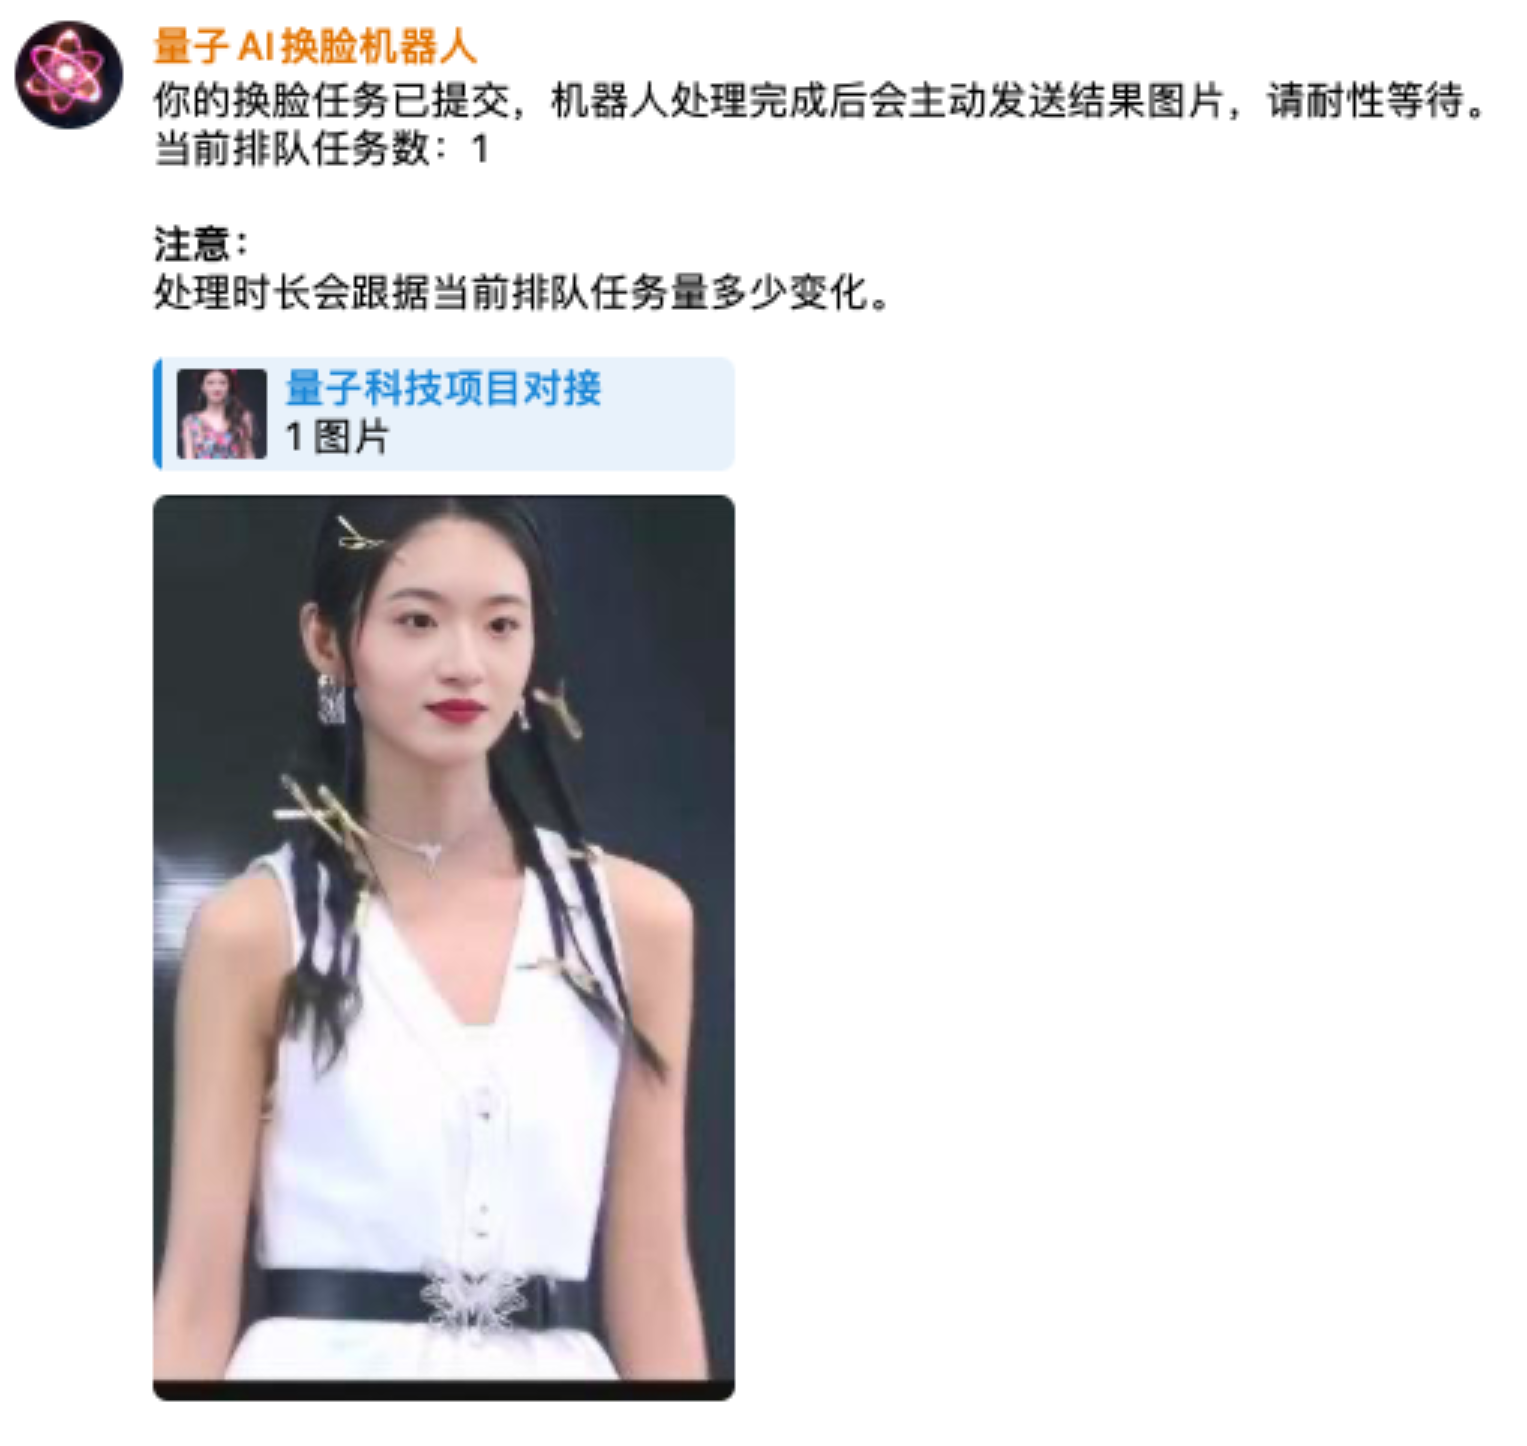Click the words 请耐性等待 in message
The height and width of the screenshot is (1446, 1527).
coord(1365,100)
